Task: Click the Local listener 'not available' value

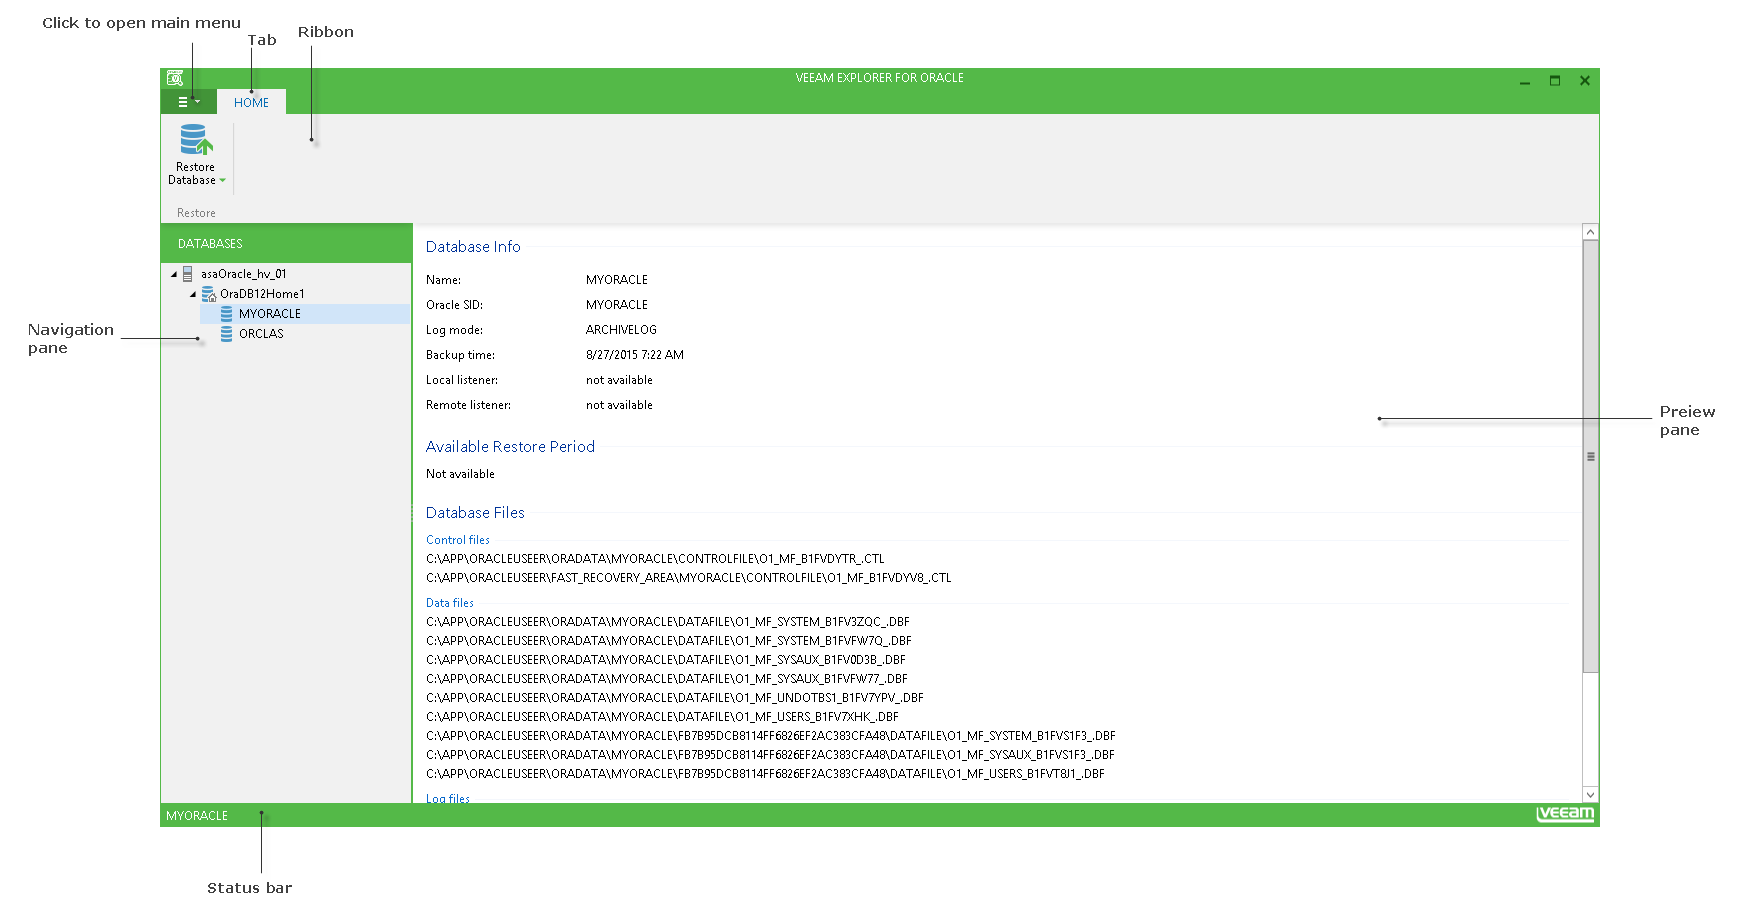Action: pyautogui.click(x=619, y=380)
